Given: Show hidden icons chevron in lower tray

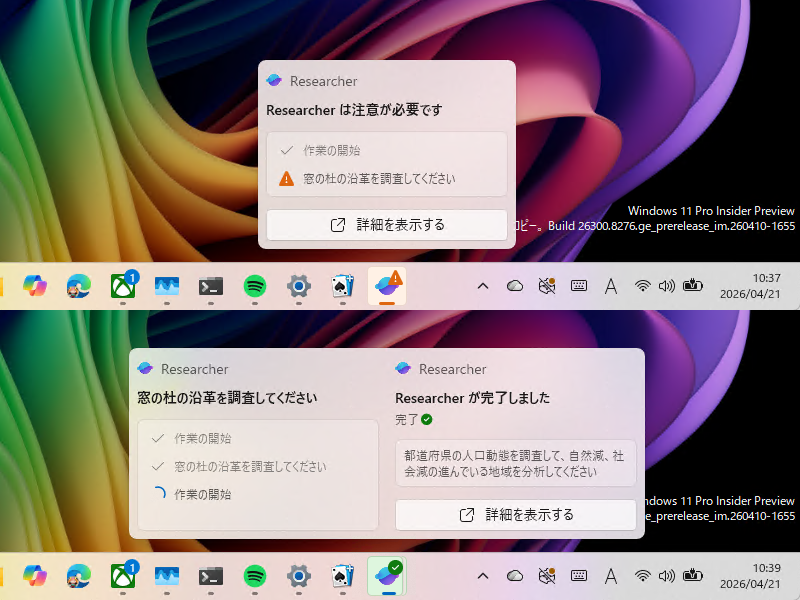Looking at the screenshot, I should click(x=483, y=577).
